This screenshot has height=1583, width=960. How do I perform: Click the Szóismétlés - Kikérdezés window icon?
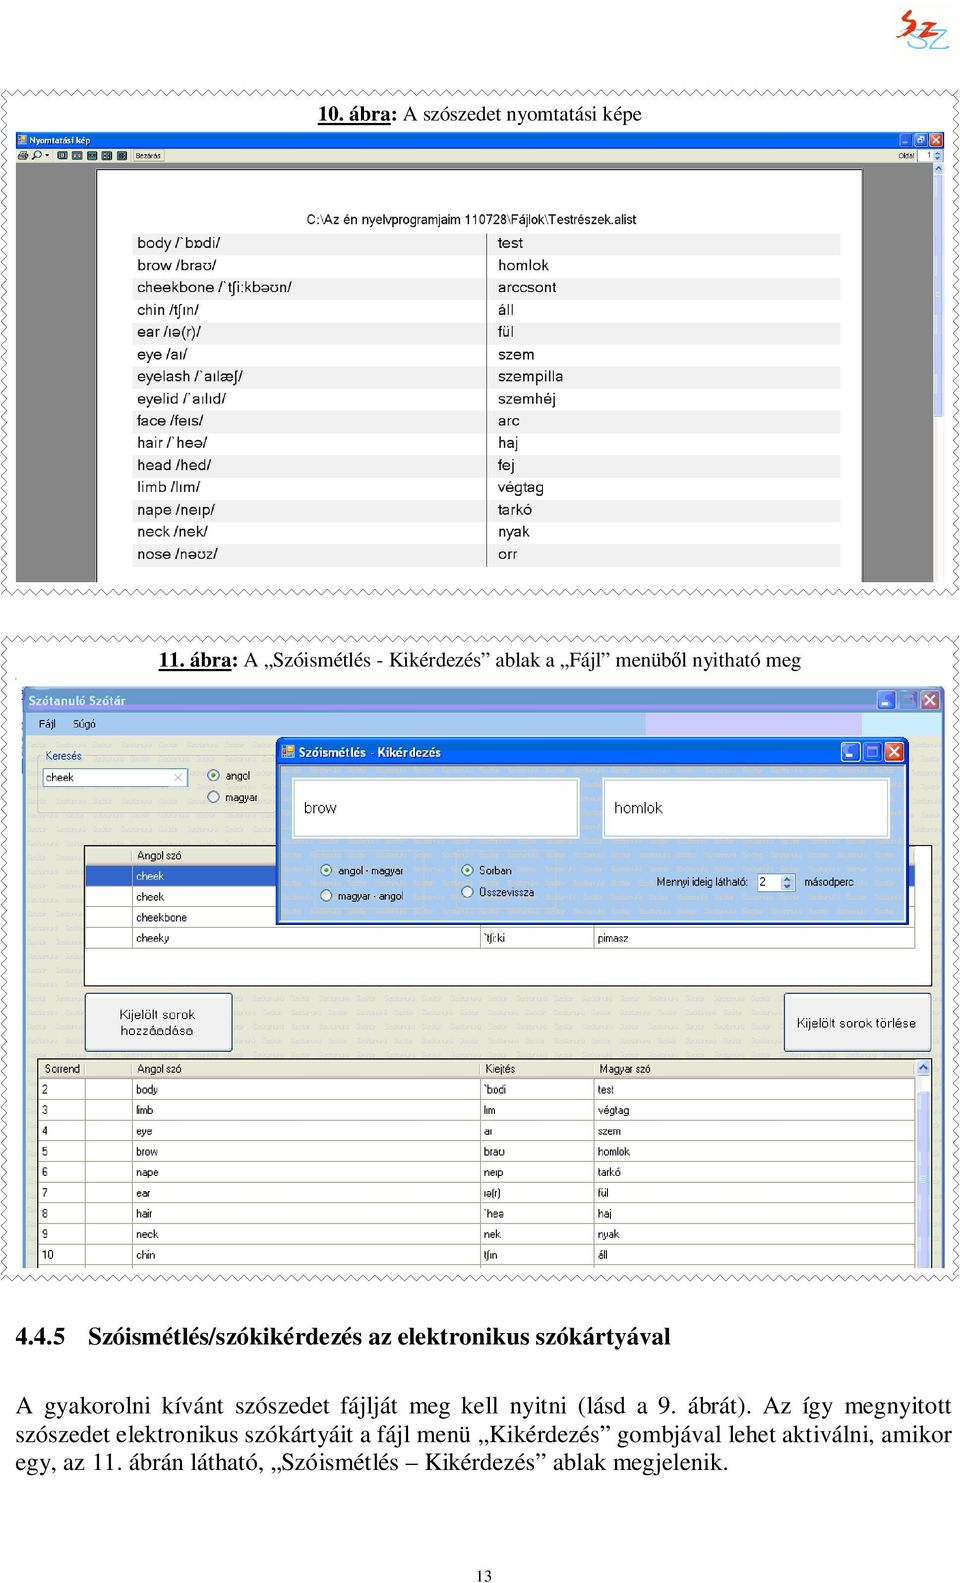point(287,752)
